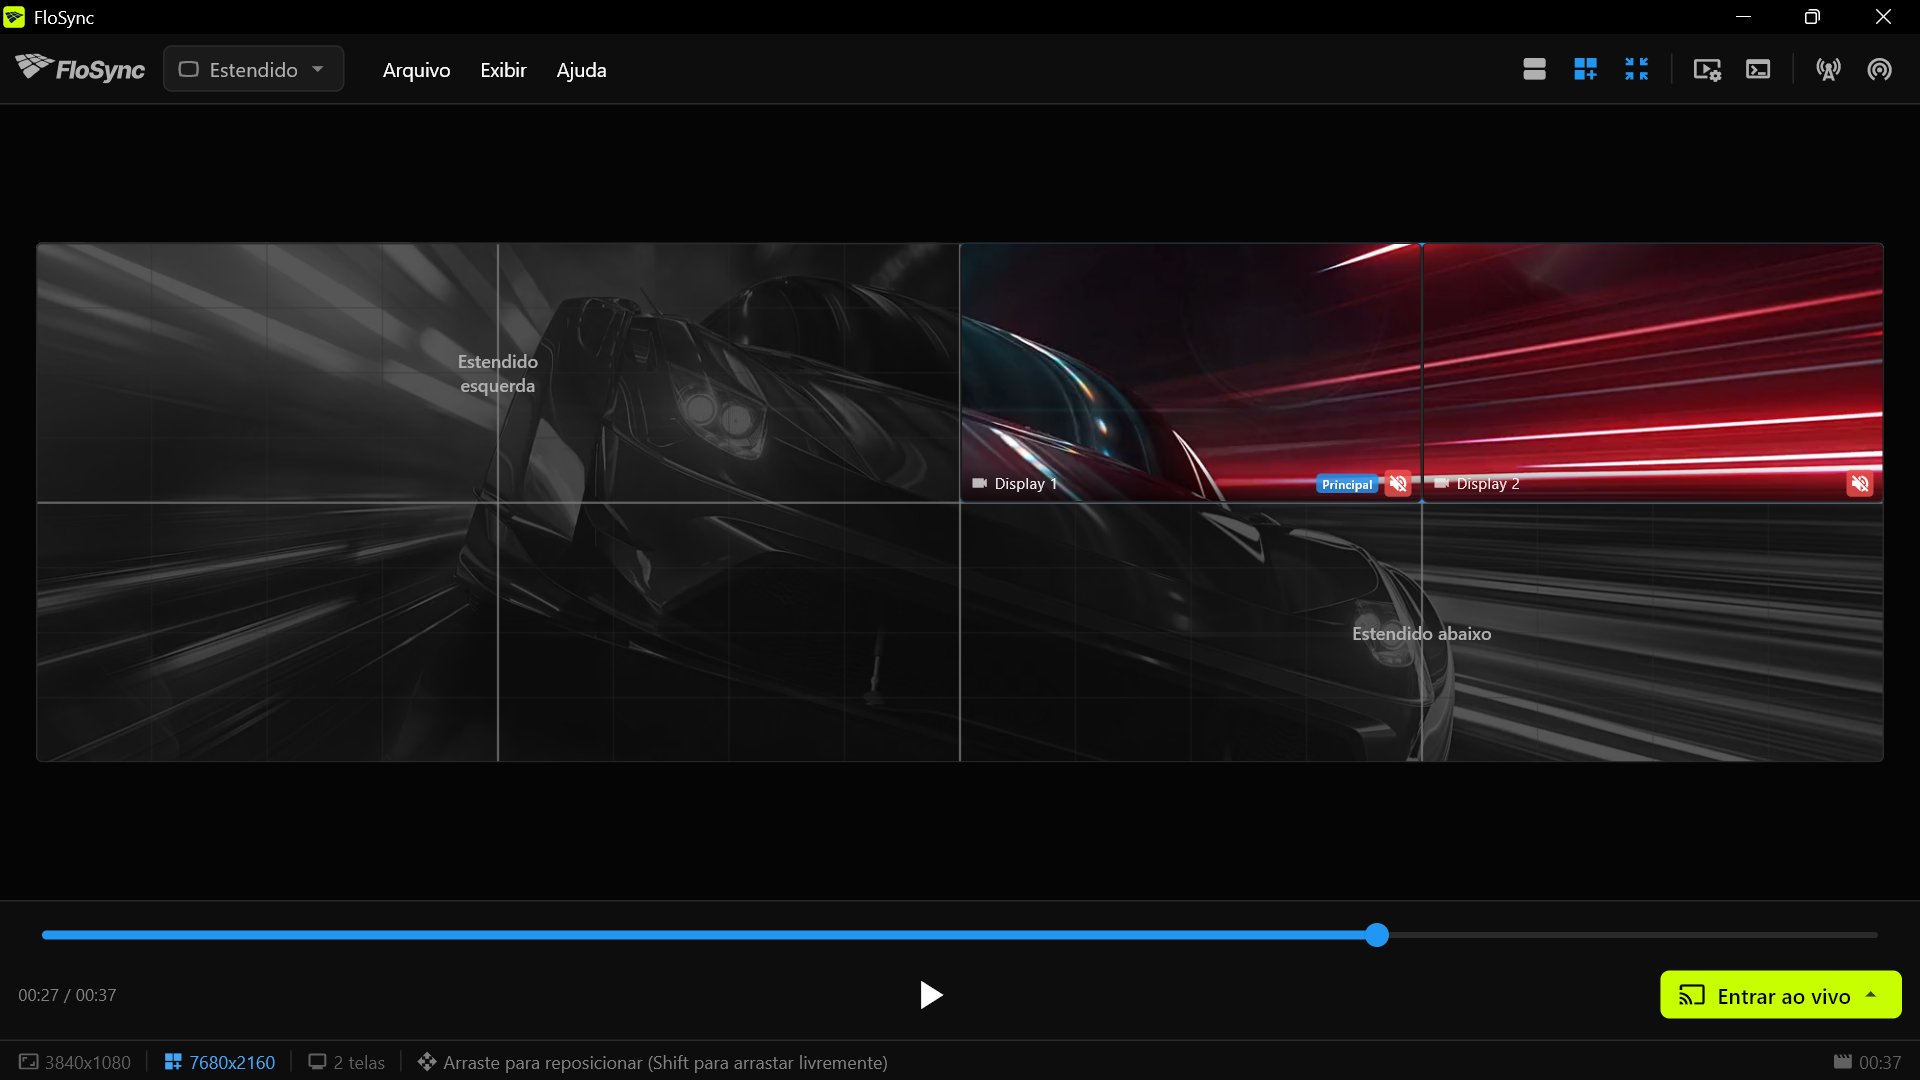Open the console terminal icon
Screen dimensions: 1920x1080
[x=1758, y=69]
